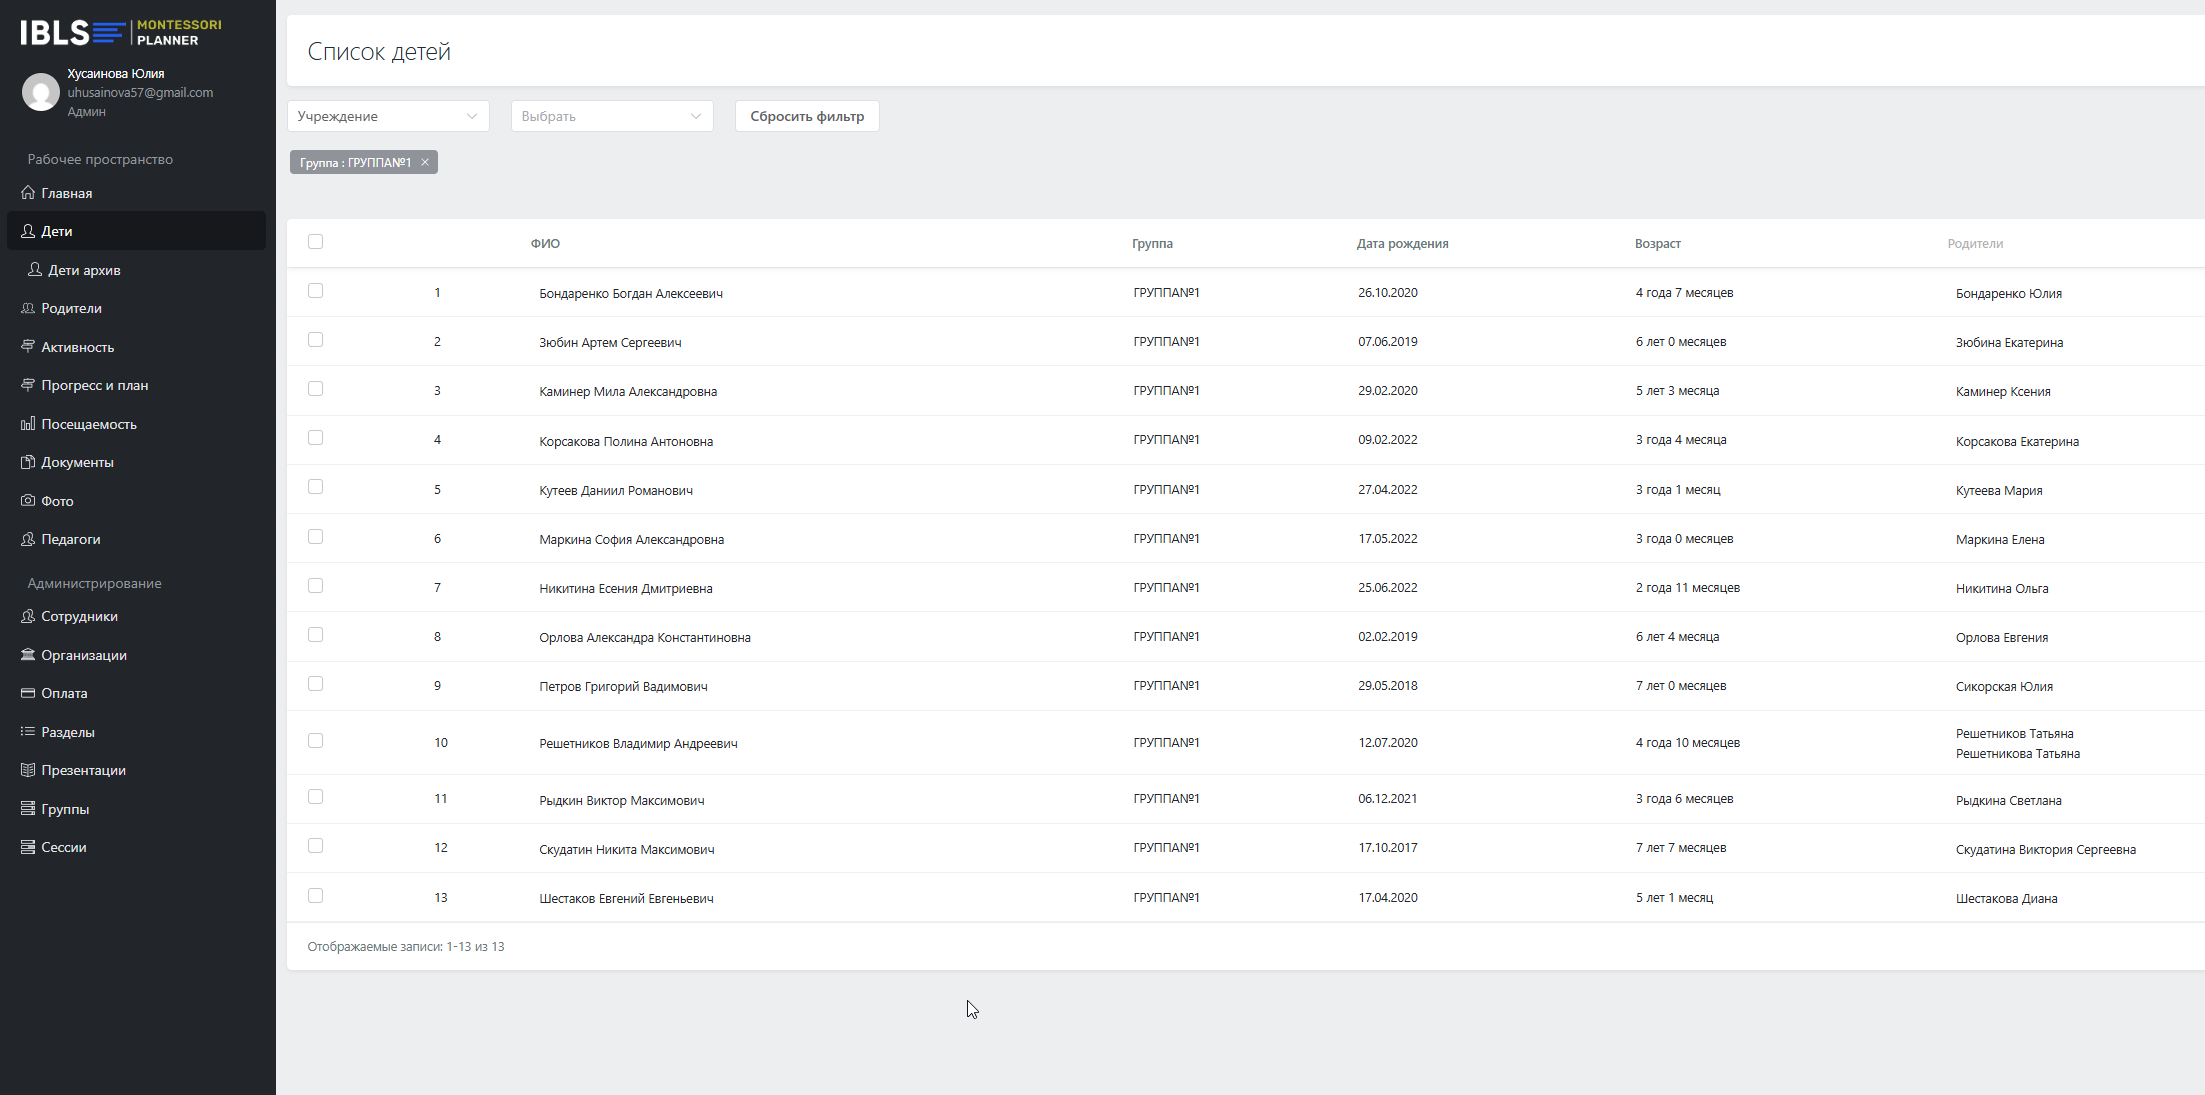Click the home icon beside Главная
The width and height of the screenshot is (2205, 1095).
(x=28, y=193)
